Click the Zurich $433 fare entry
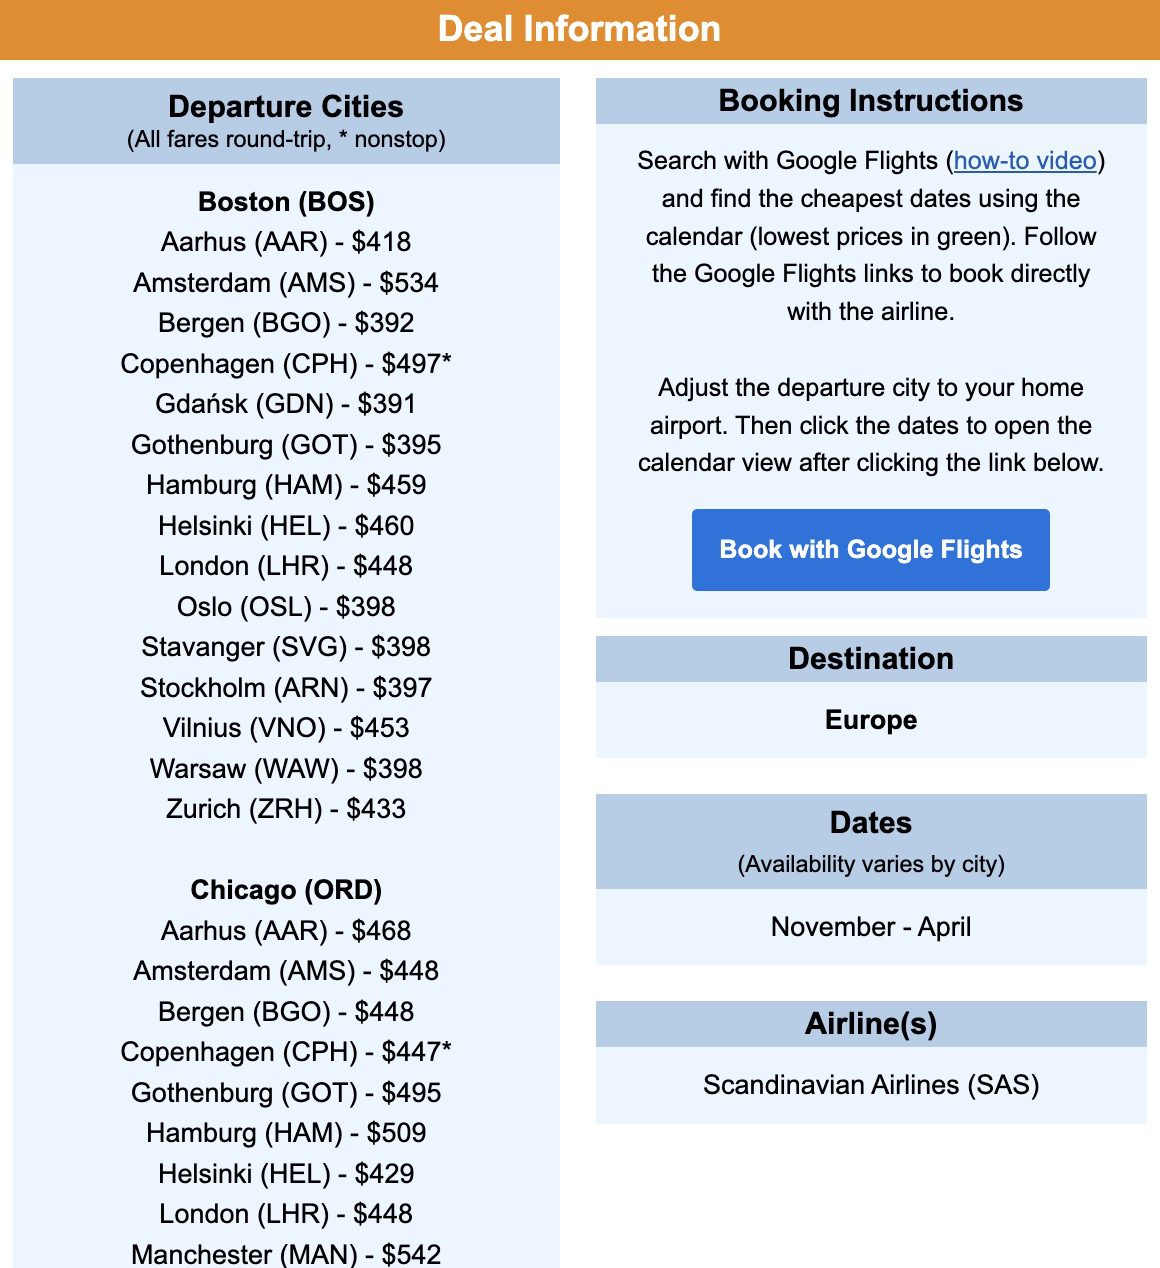This screenshot has width=1160, height=1268. coord(286,809)
